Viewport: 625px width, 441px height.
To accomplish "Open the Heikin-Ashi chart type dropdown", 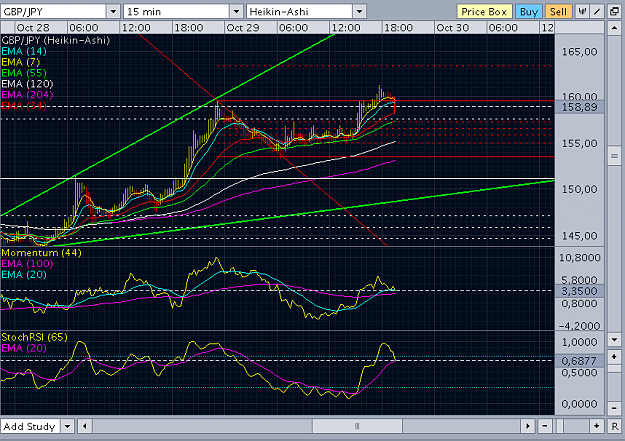I will click(360, 12).
